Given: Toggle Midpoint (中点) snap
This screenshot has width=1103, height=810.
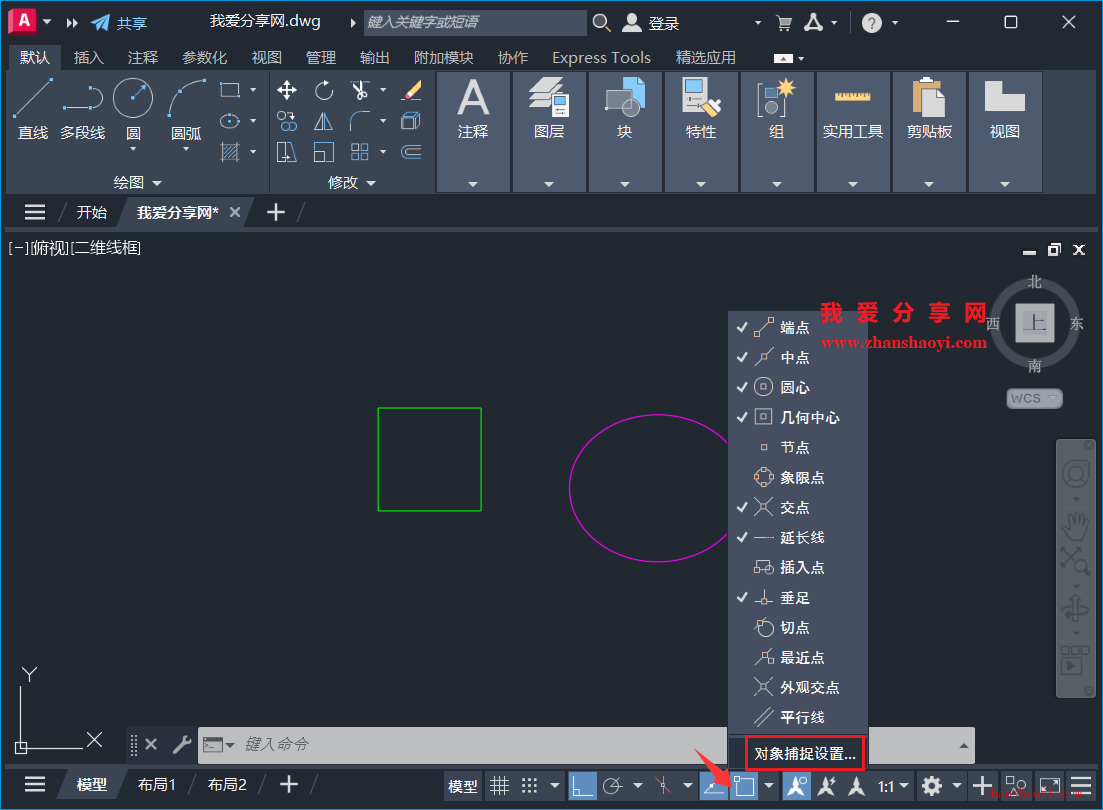Looking at the screenshot, I should tap(798, 357).
